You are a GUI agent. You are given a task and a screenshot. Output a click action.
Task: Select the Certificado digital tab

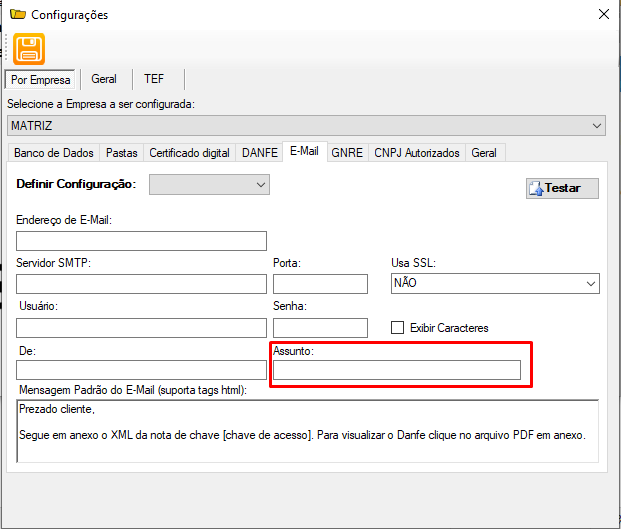tap(189, 153)
